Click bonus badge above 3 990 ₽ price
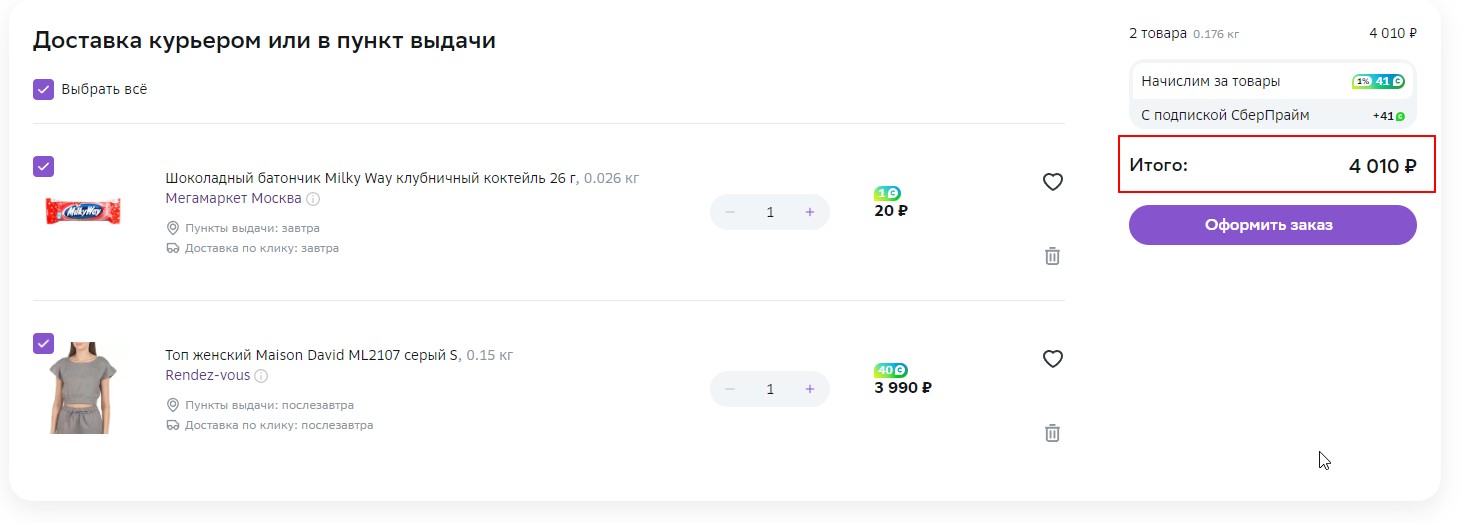This screenshot has height=523, width=1467. [890, 370]
